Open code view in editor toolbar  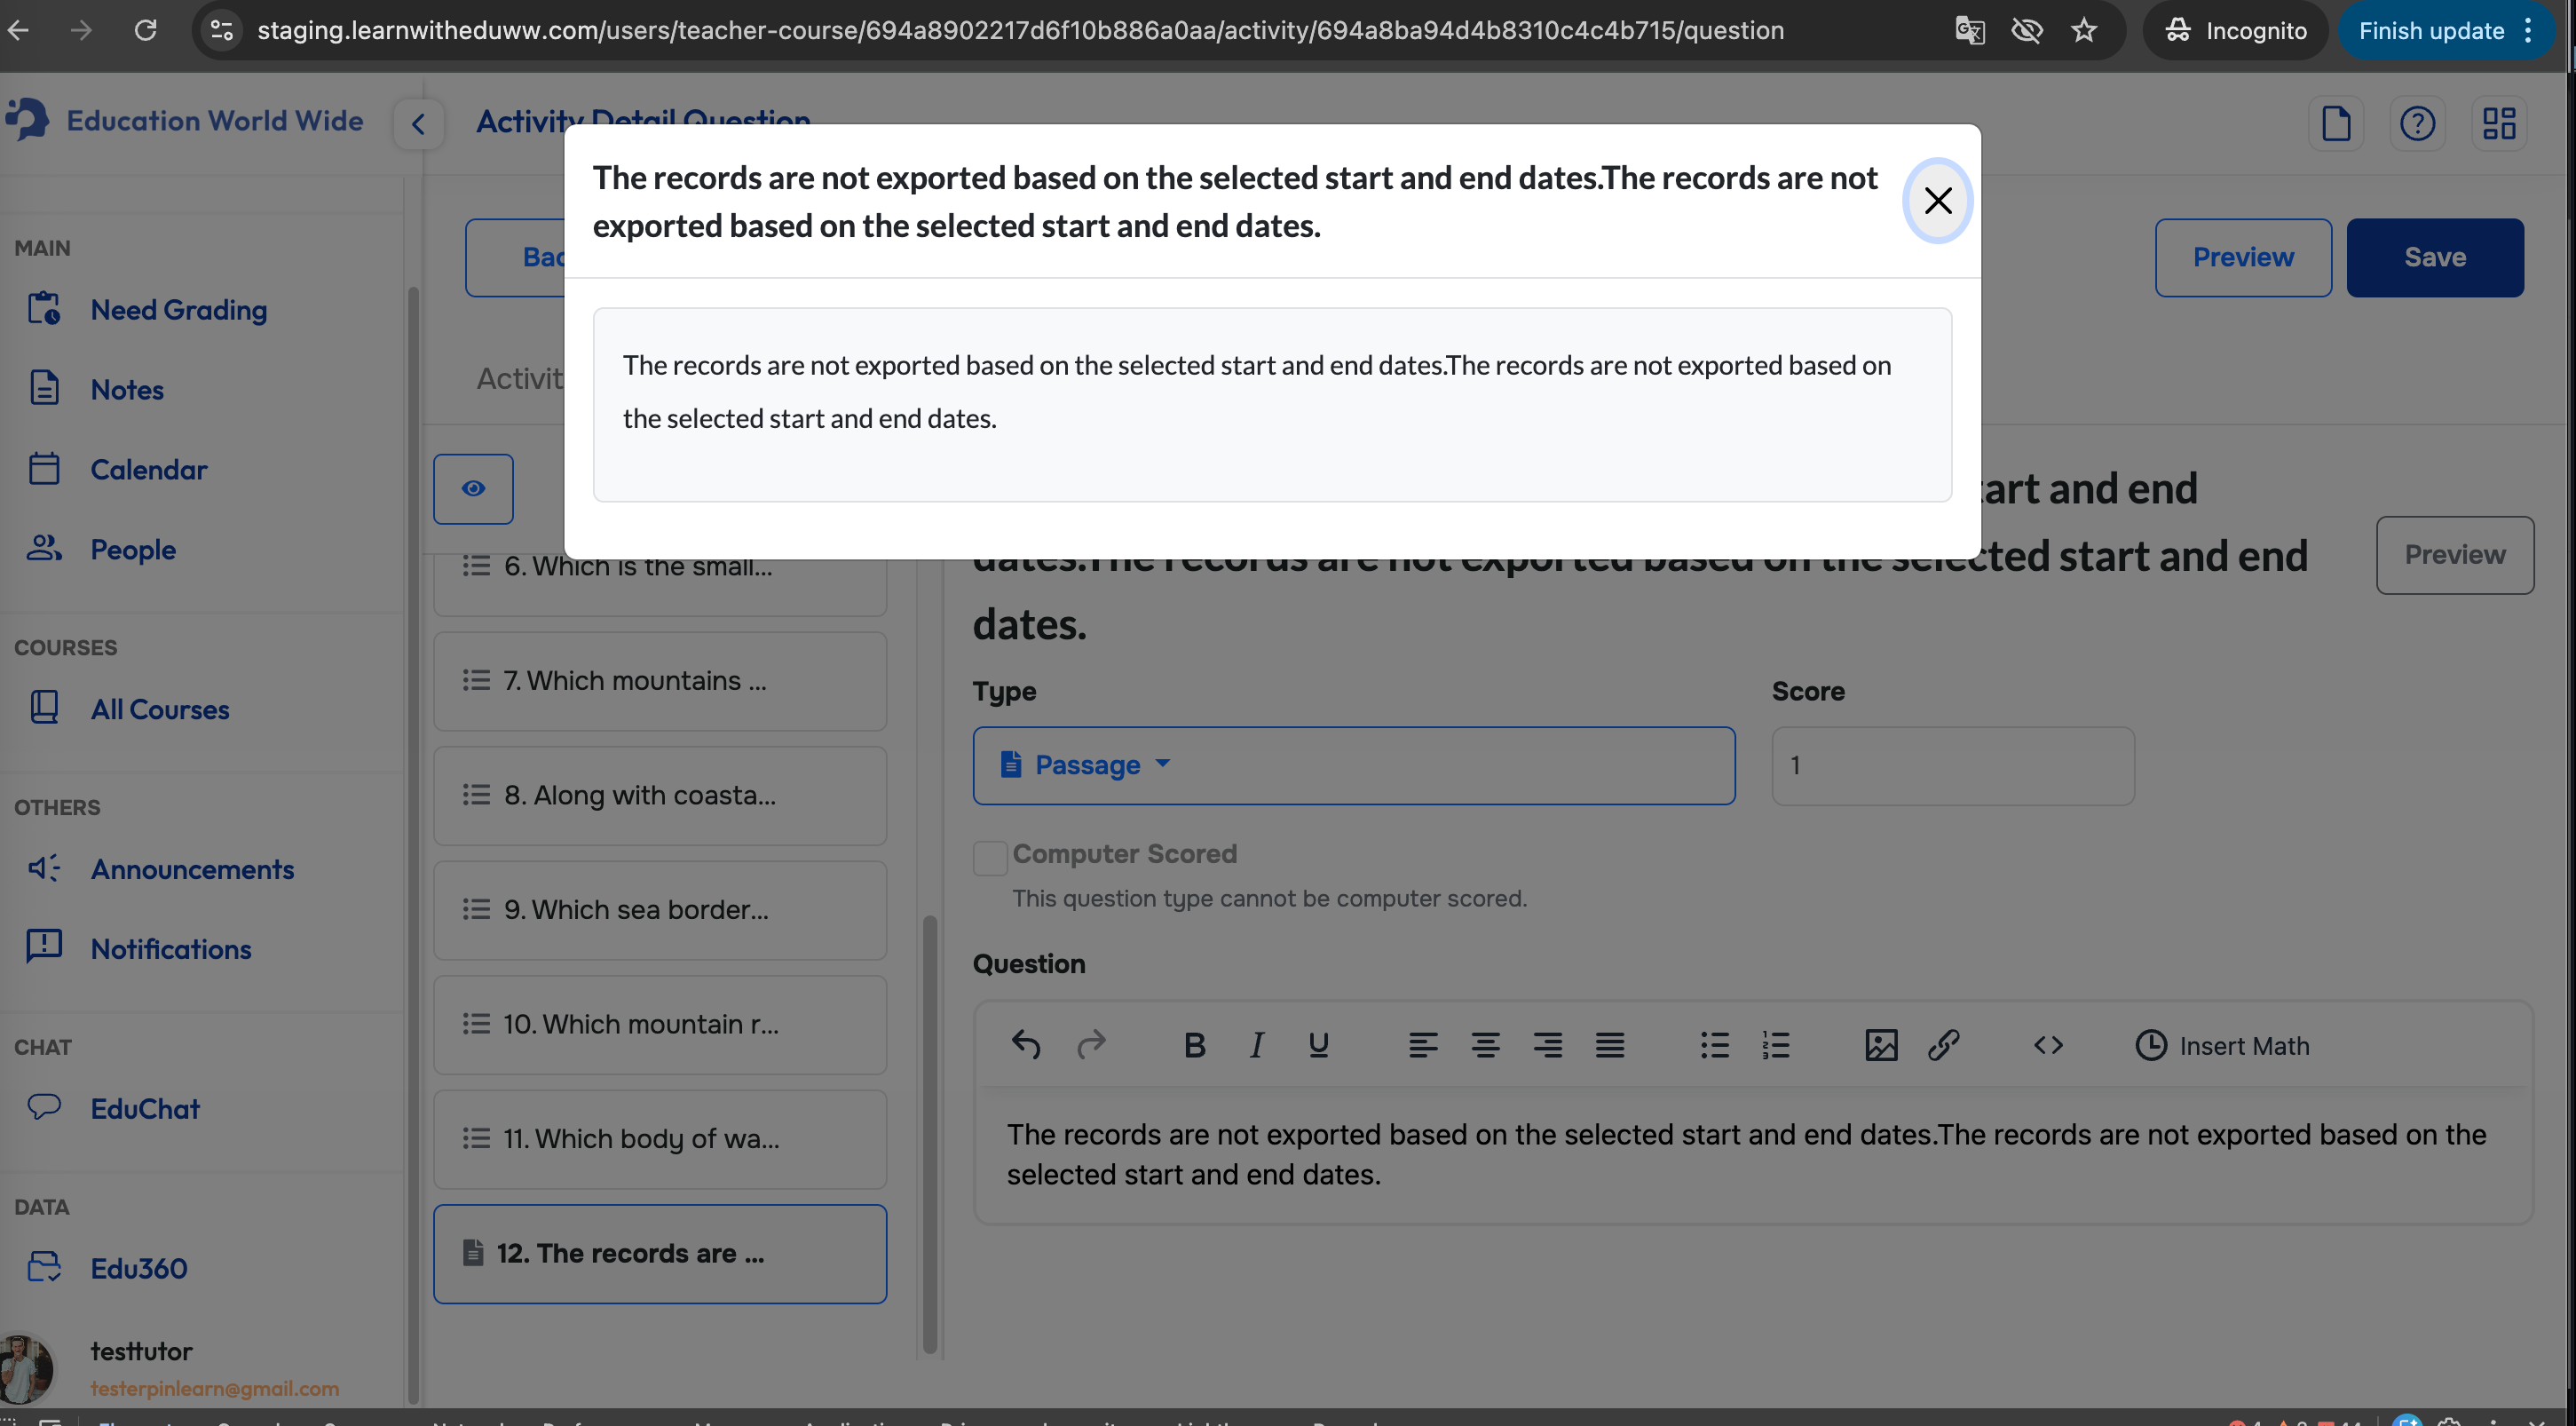2047,1045
